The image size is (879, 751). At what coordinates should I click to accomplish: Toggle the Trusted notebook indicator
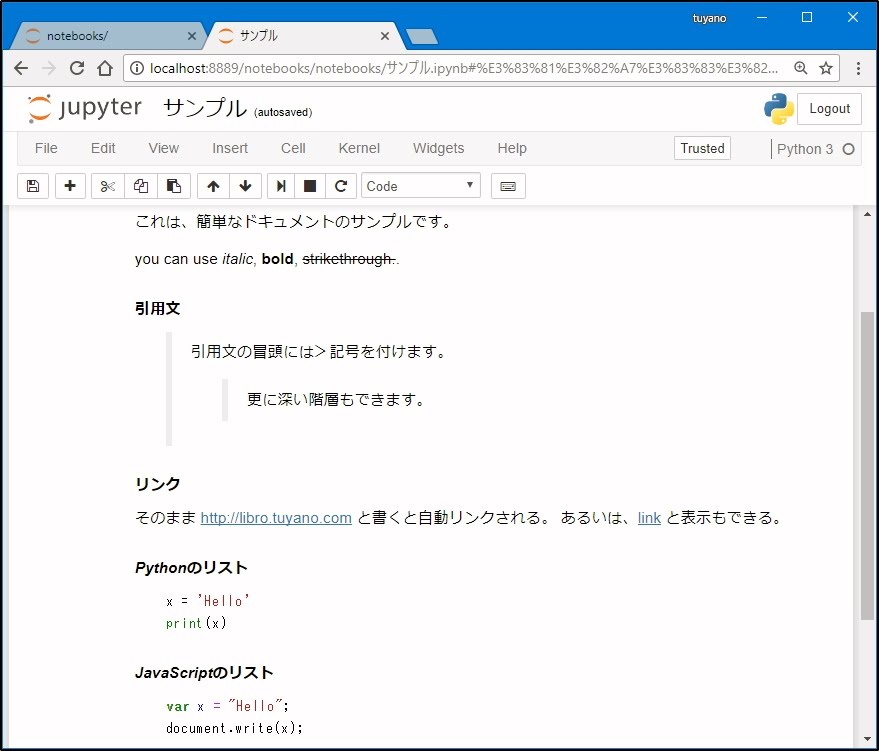pos(702,148)
